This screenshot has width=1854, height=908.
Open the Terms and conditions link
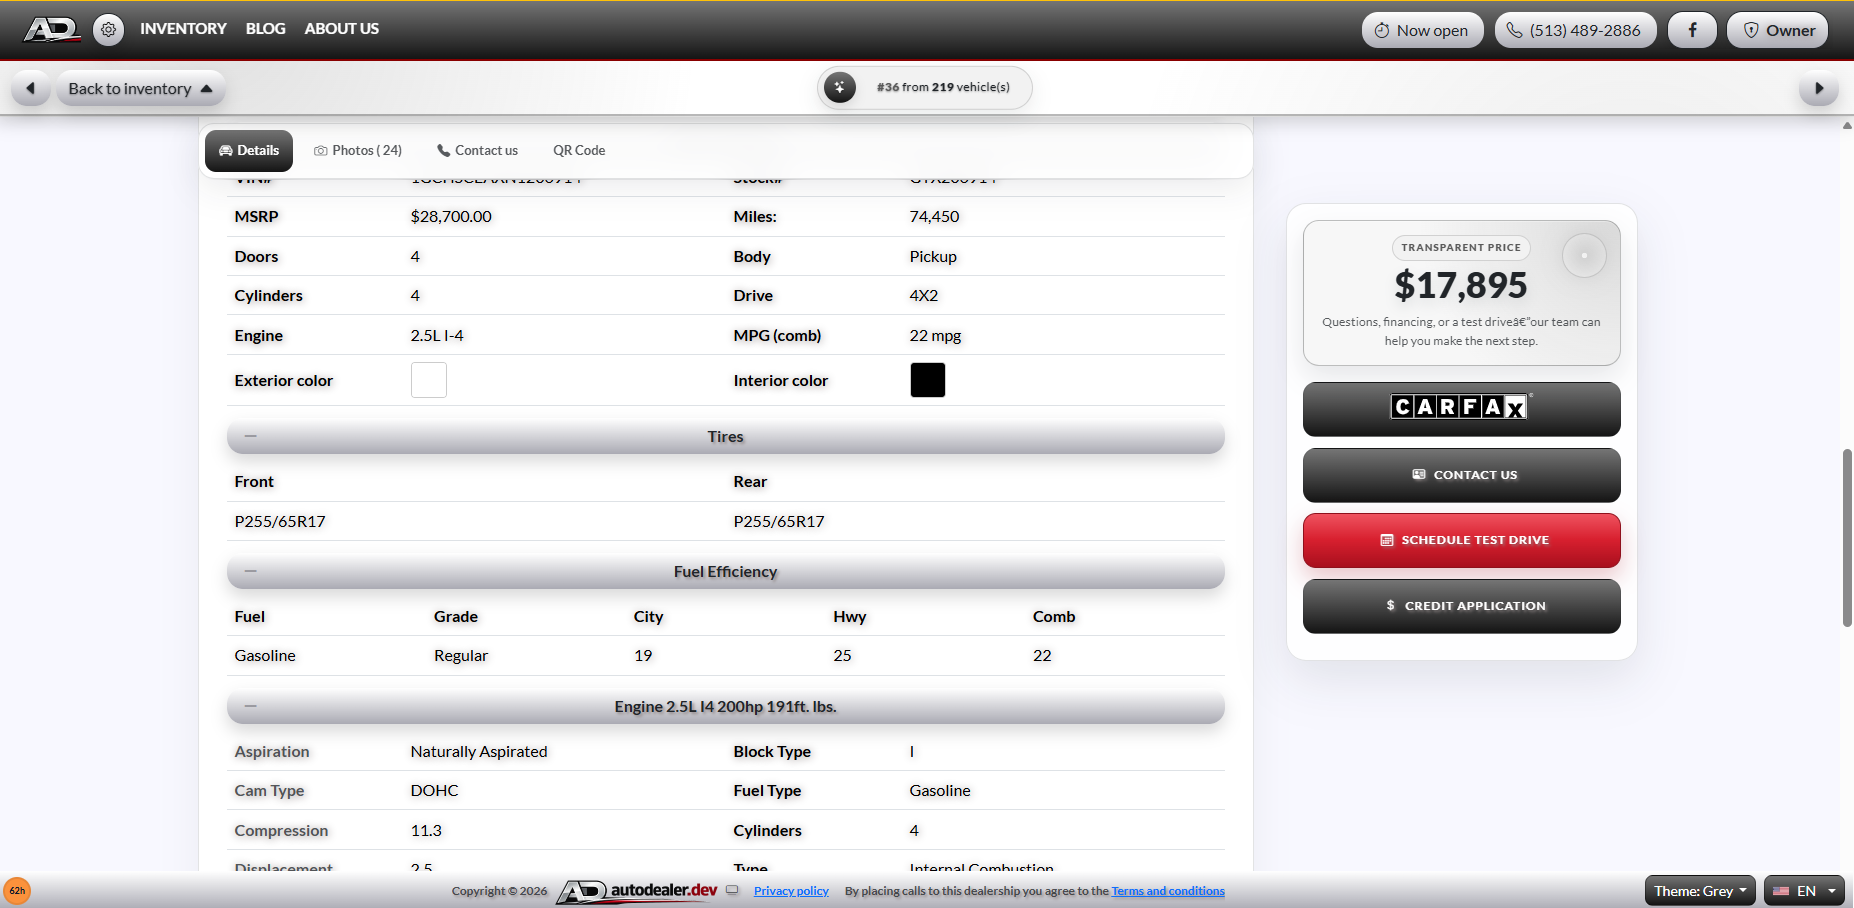point(1168,891)
